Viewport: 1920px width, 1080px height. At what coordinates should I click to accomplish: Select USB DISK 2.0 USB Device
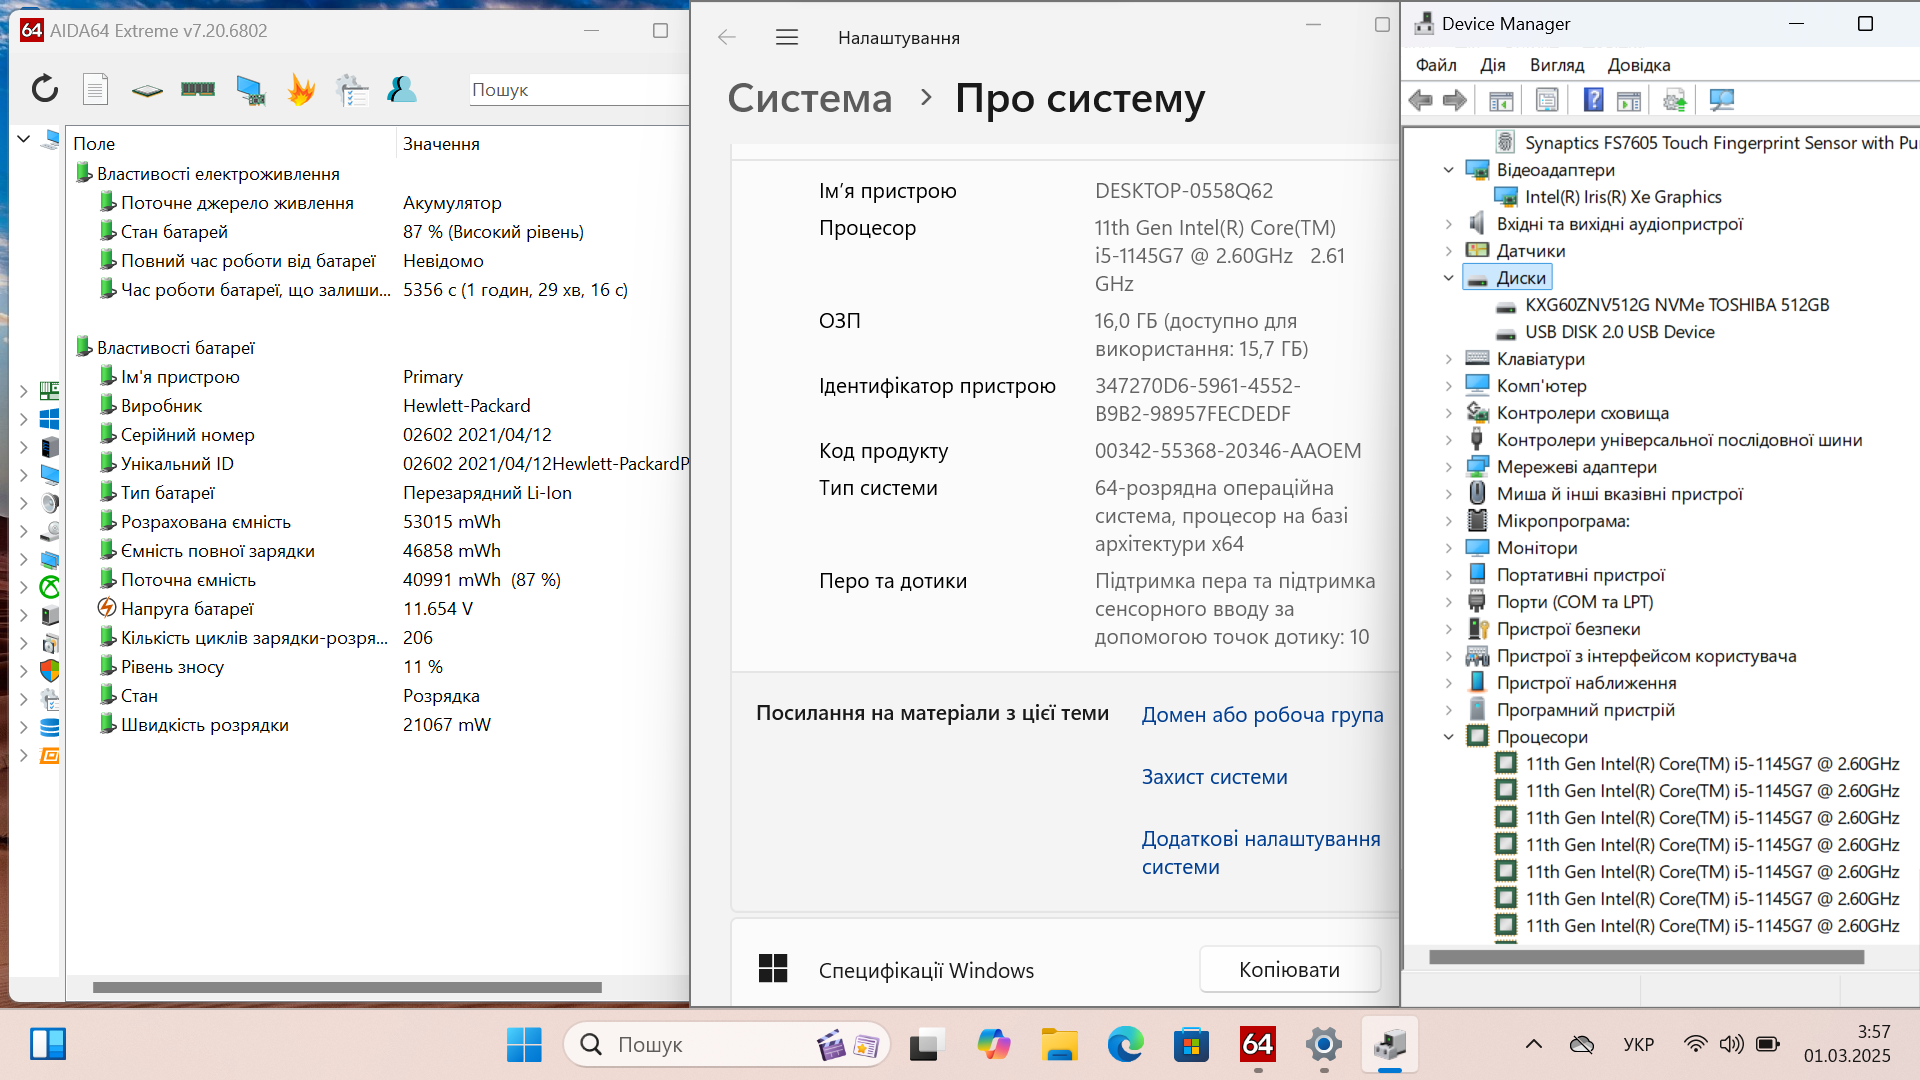[1619, 332]
